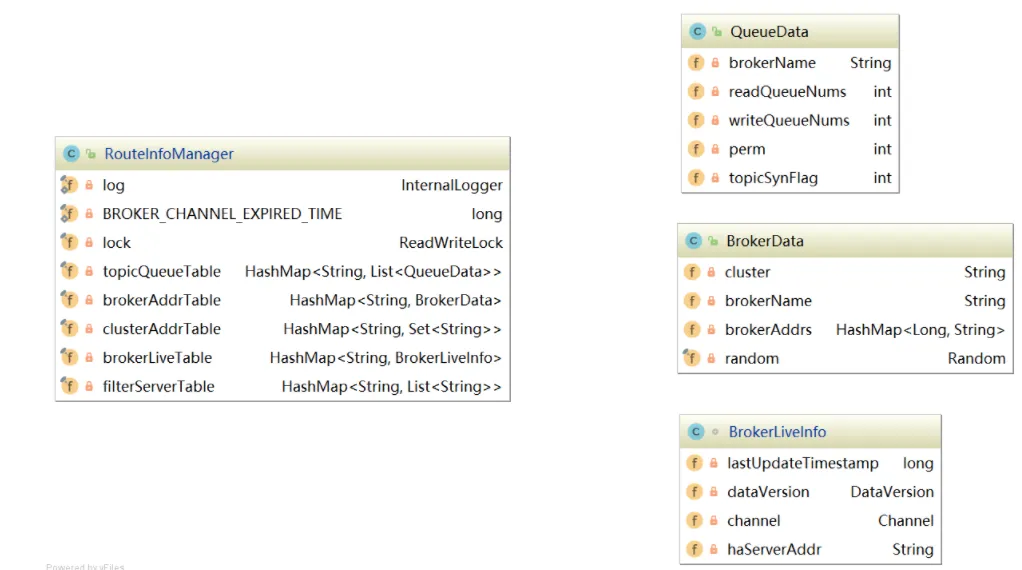Click the field icon next to log
Image resolution: width=1022 pixels, height=570 pixels.
69,185
